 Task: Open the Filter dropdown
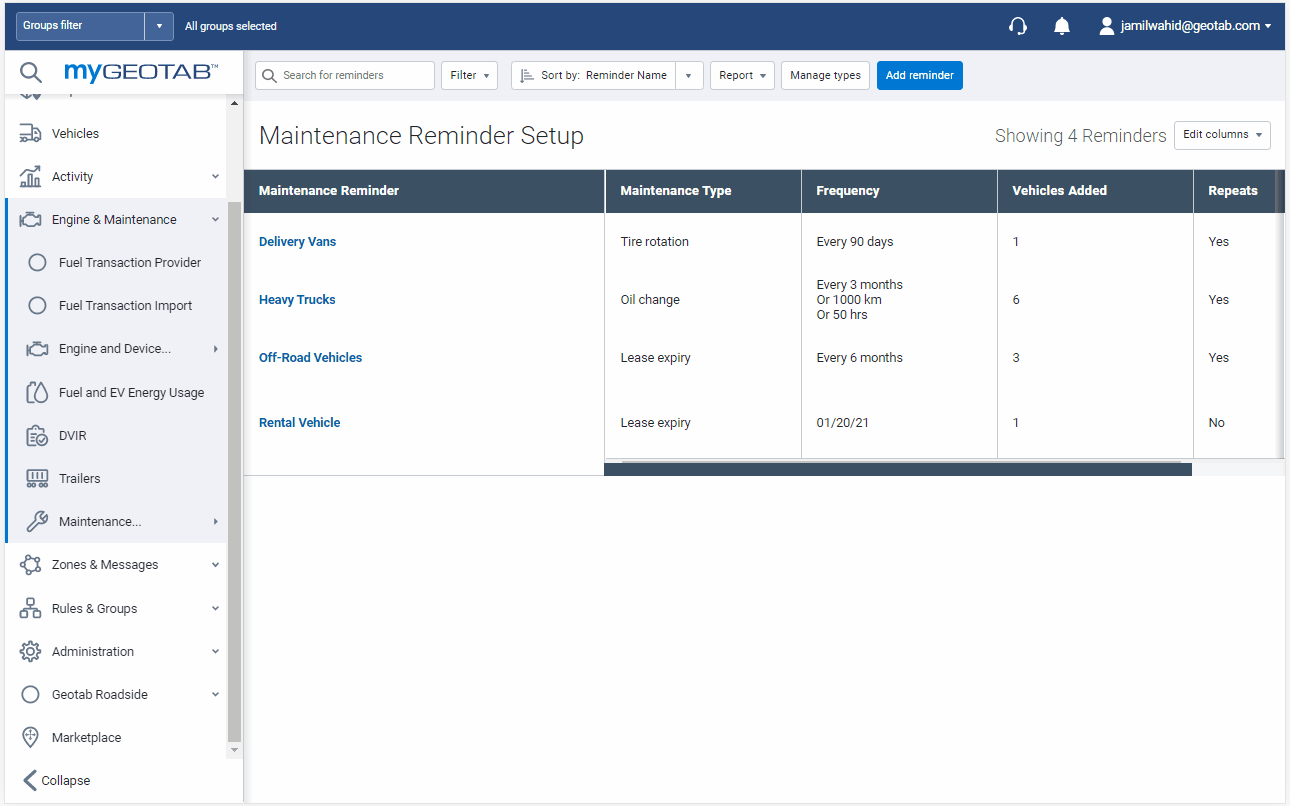coord(469,75)
